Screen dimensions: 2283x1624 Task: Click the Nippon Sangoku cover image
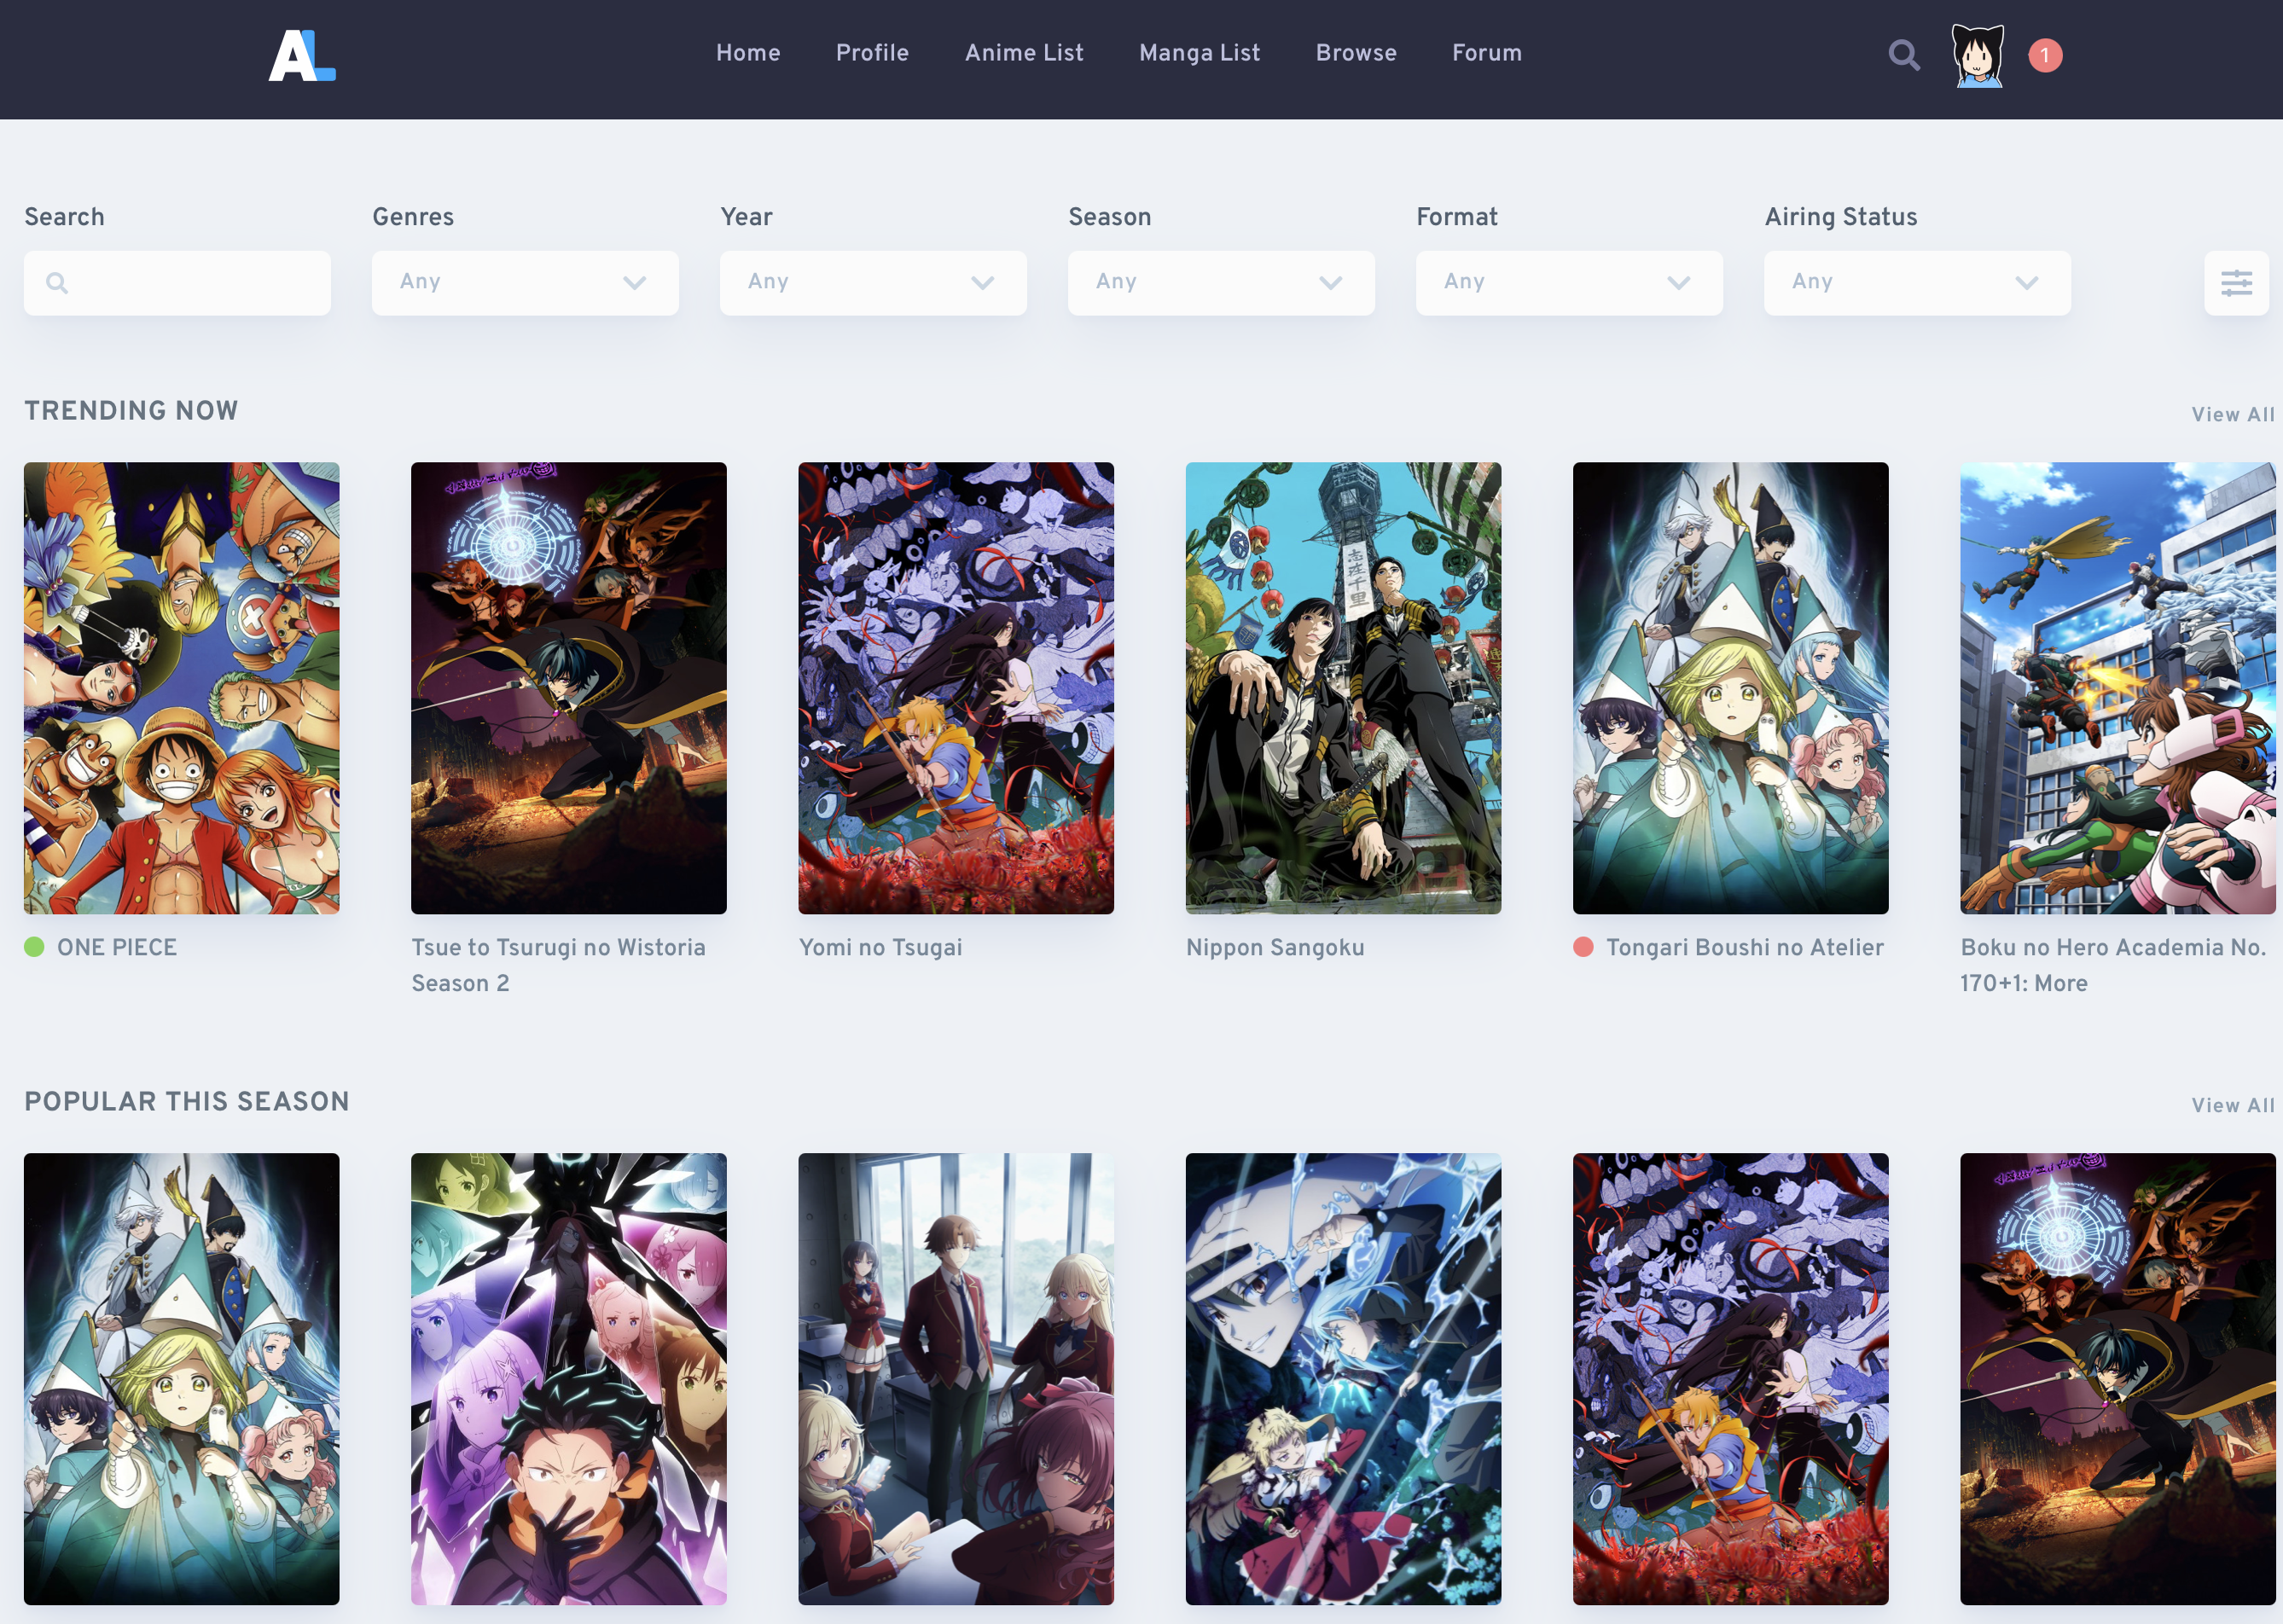(x=1343, y=688)
